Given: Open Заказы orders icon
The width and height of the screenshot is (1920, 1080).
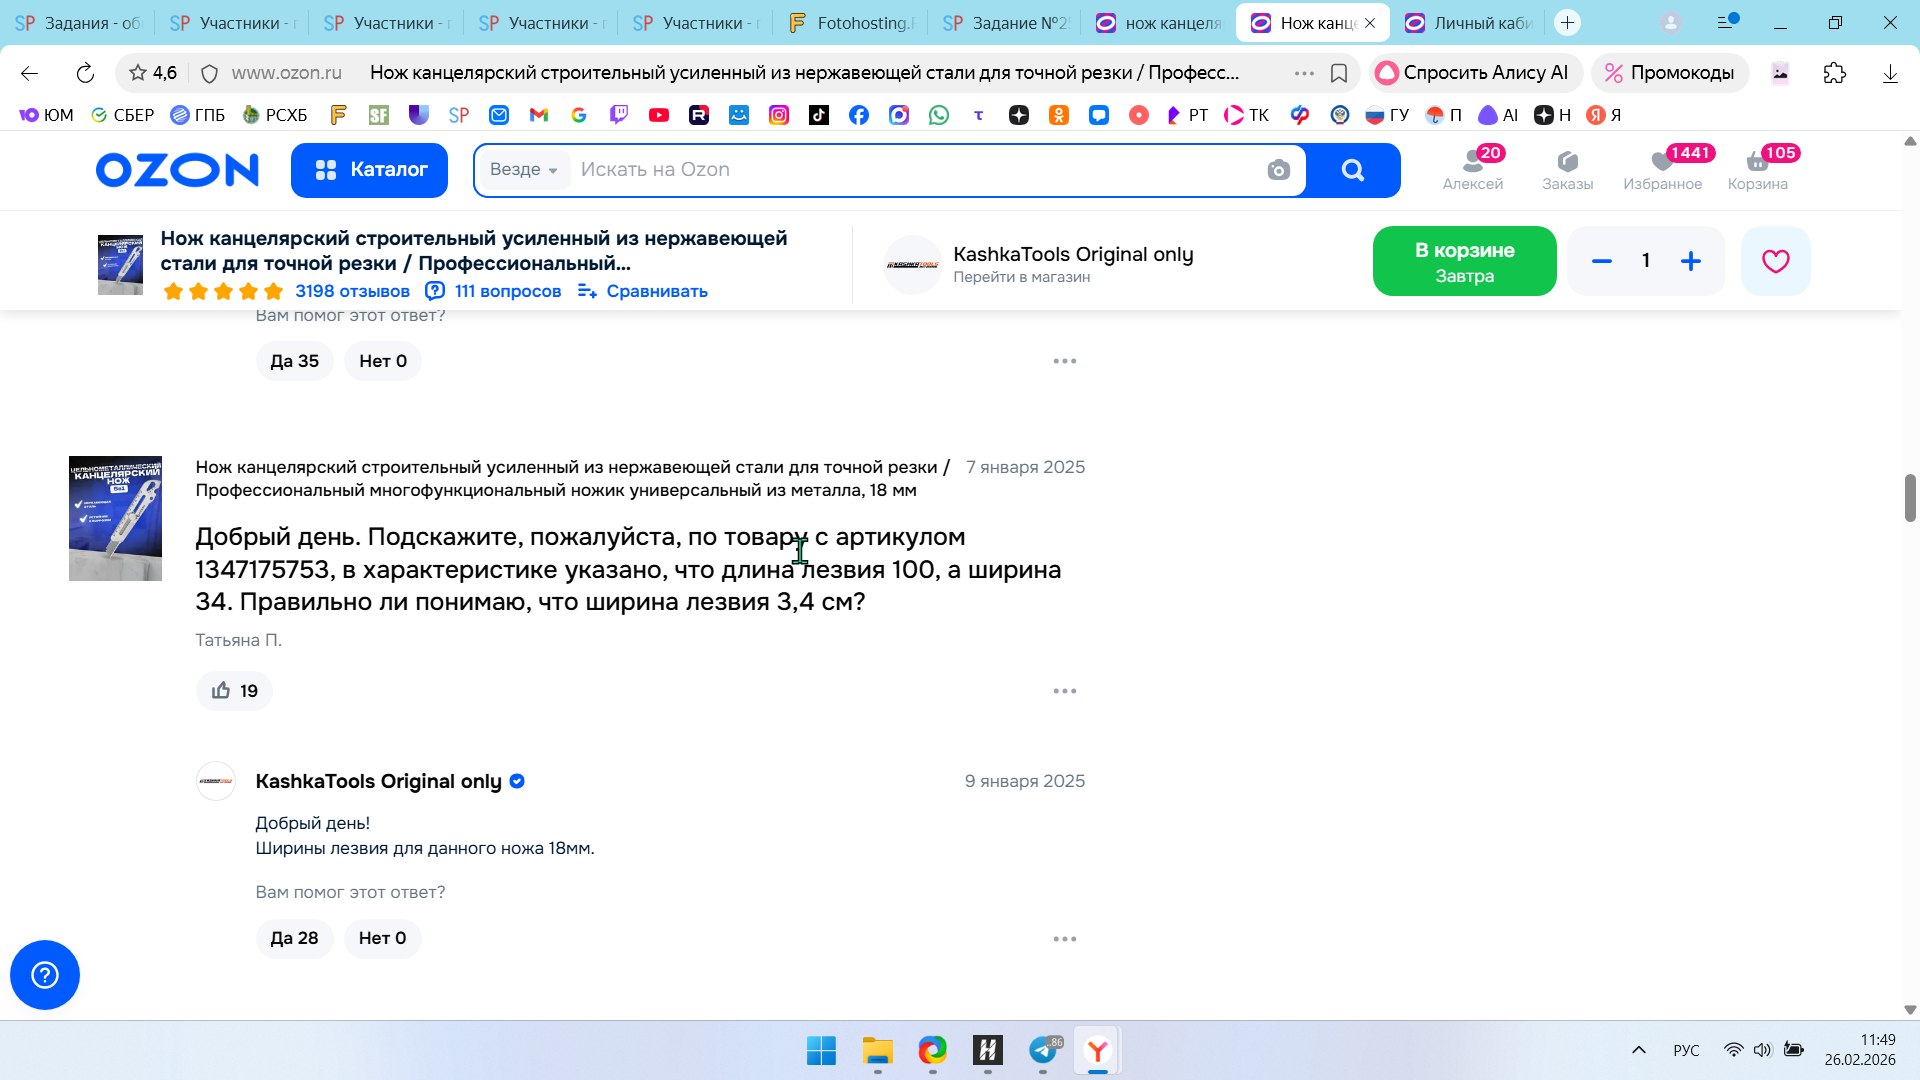Looking at the screenshot, I should pyautogui.click(x=1567, y=169).
